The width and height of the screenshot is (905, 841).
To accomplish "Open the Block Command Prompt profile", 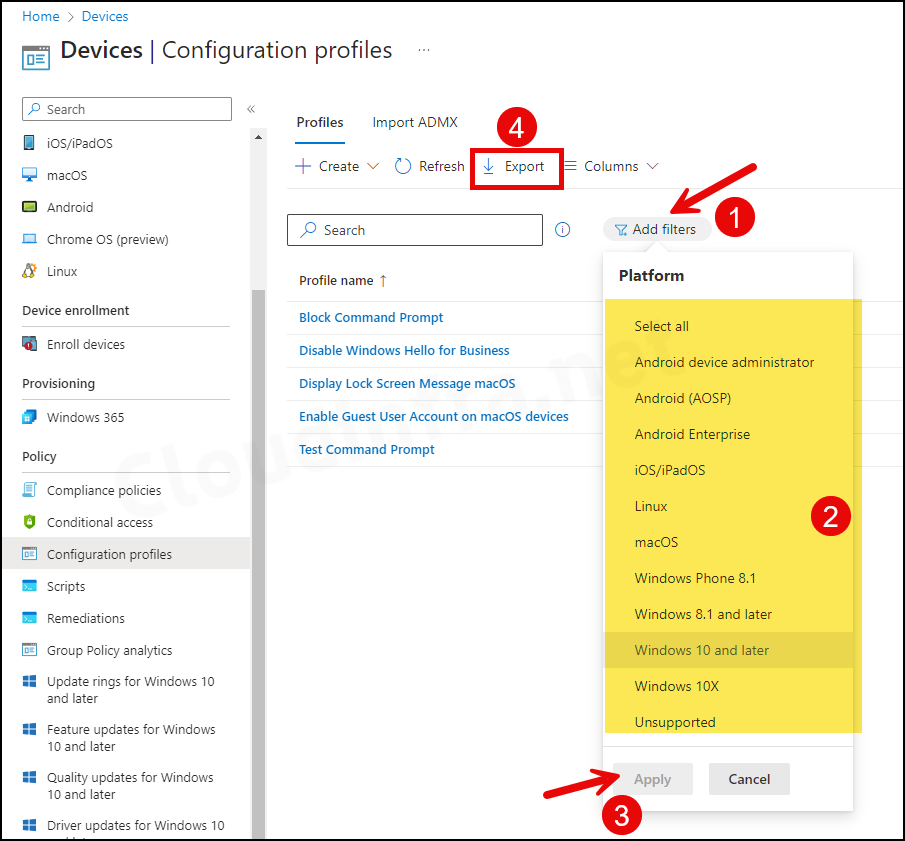I will pos(371,317).
